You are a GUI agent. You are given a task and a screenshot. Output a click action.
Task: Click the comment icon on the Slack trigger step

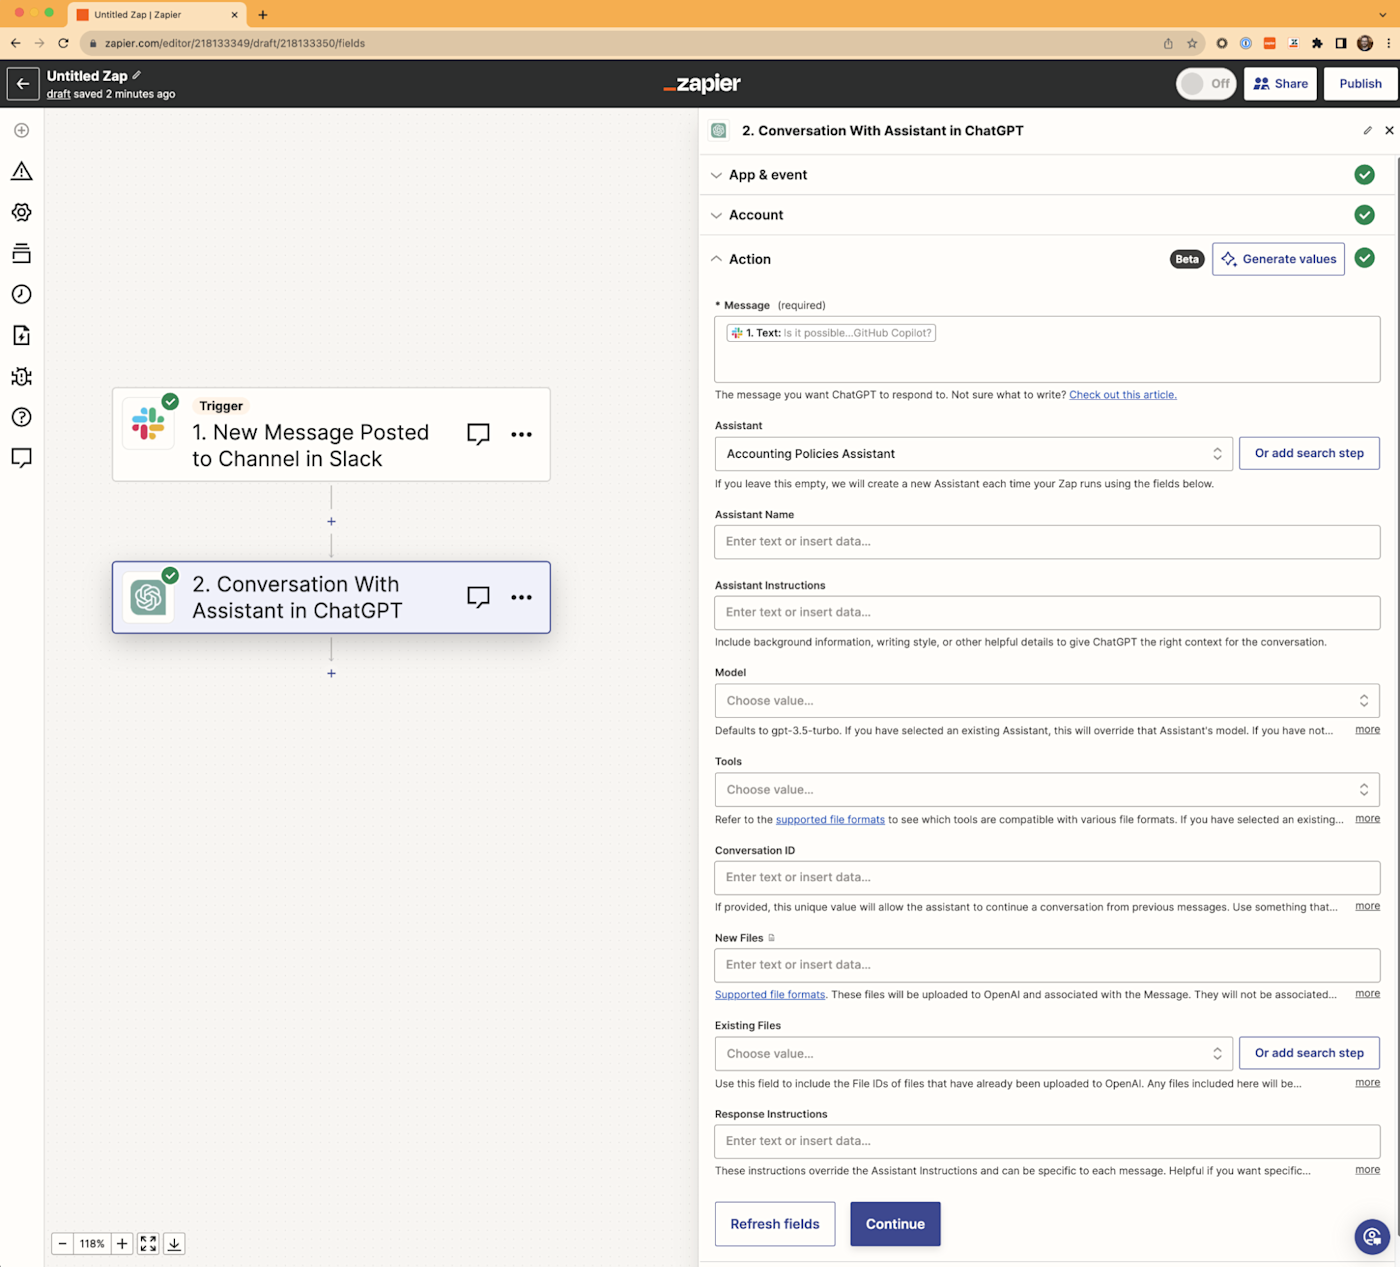coord(478,434)
